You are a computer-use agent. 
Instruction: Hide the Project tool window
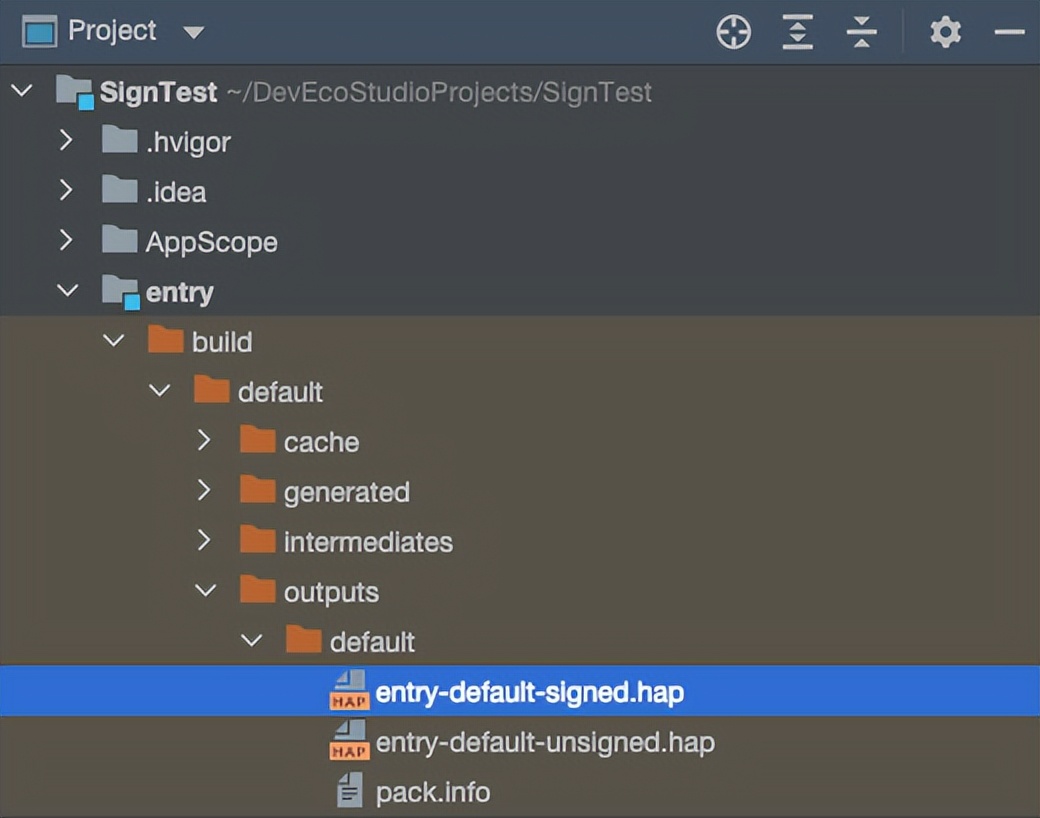tap(1009, 33)
